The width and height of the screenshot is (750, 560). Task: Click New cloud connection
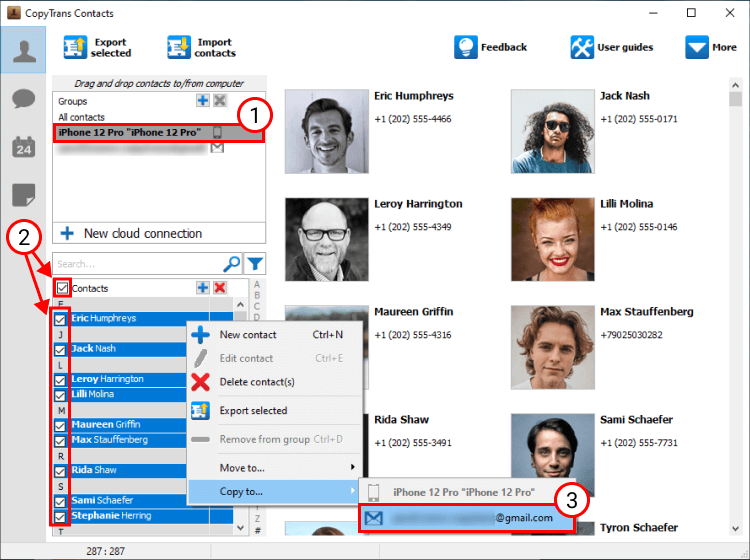coord(159,233)
